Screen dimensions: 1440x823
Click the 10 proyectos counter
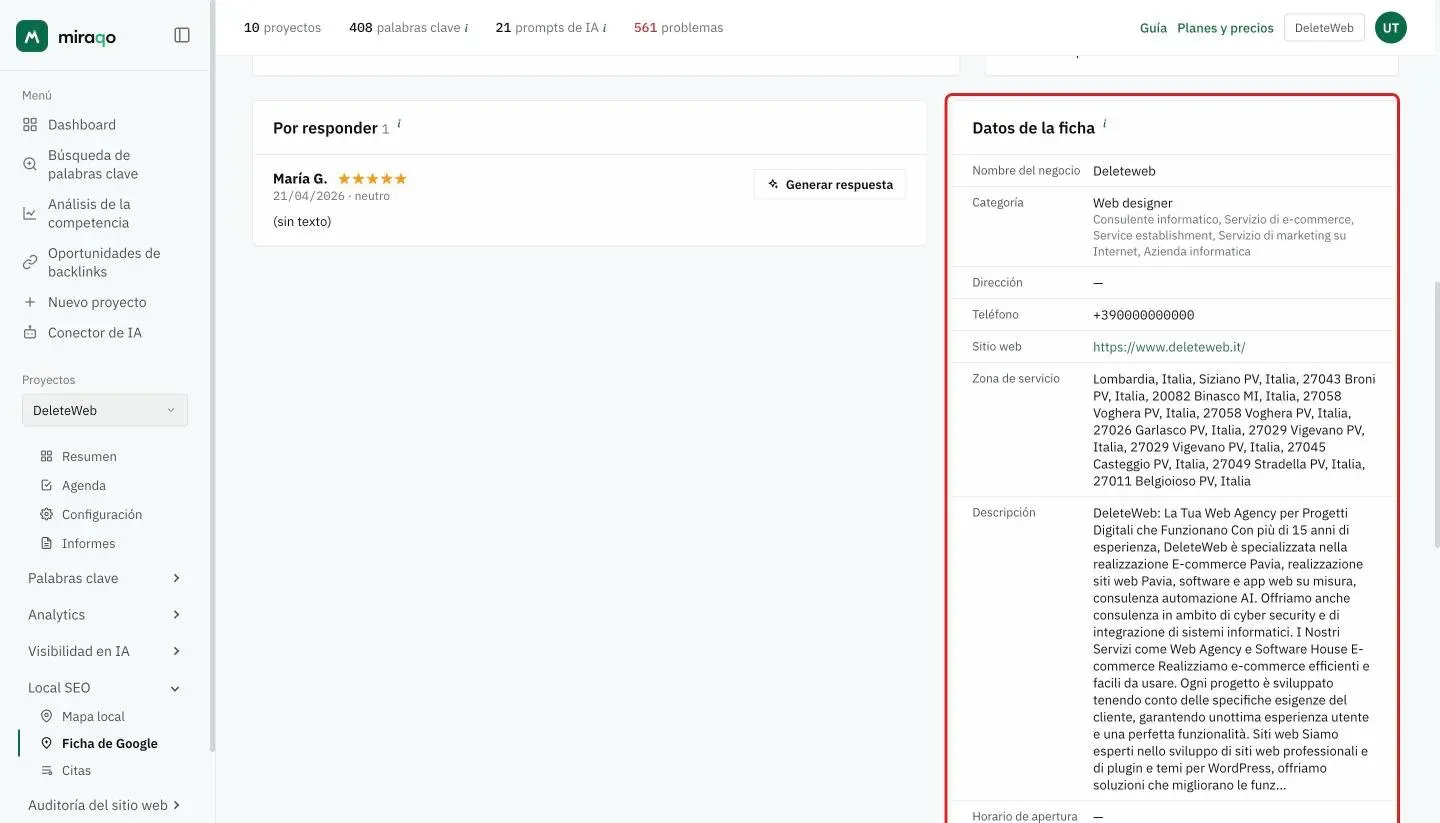[283, 28]
